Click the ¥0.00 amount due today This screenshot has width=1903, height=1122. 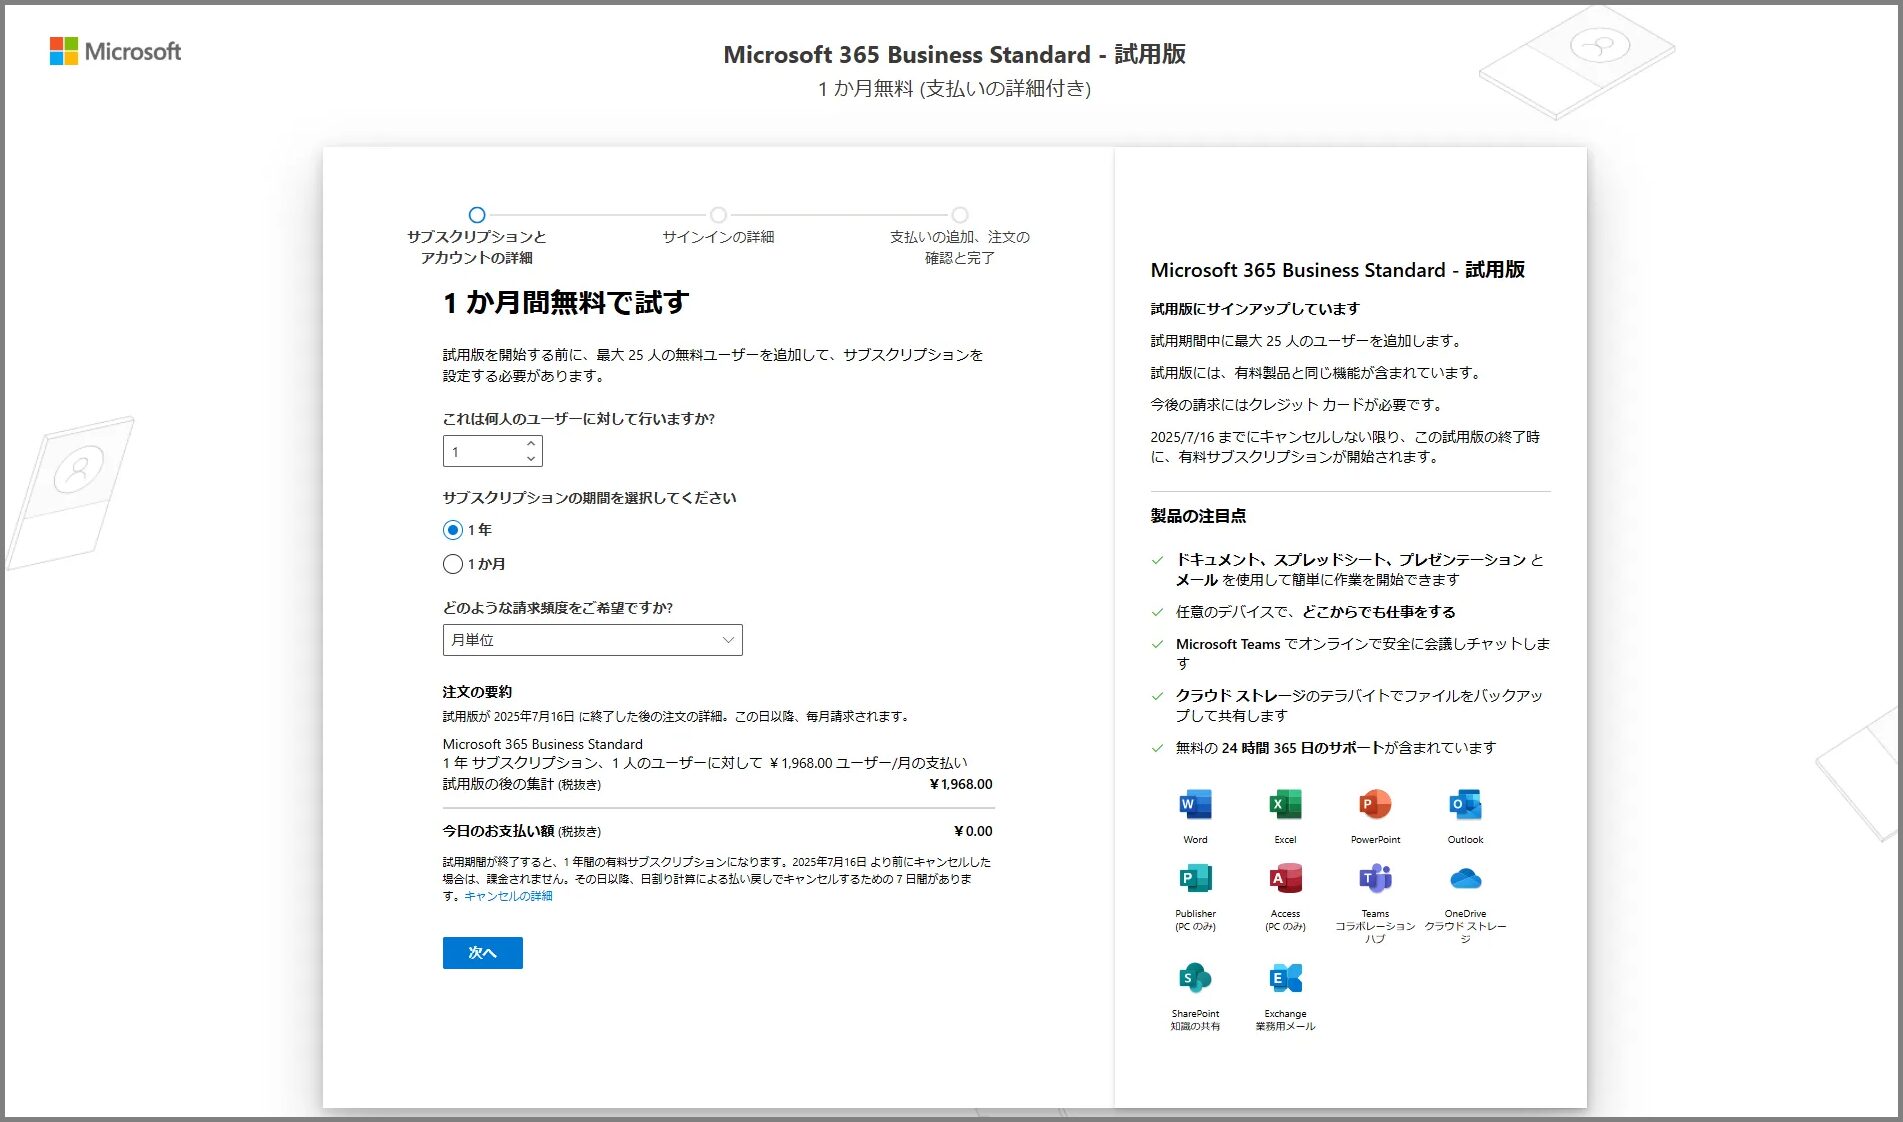click(973, 831)
